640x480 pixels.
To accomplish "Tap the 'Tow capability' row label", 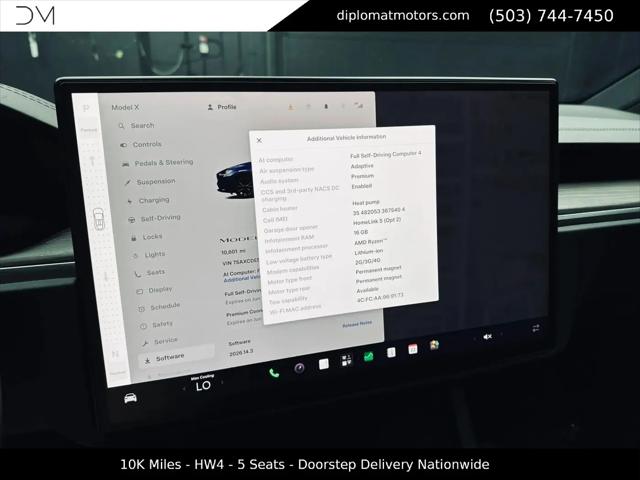I will pyautogui.click(x=288, y=300).
